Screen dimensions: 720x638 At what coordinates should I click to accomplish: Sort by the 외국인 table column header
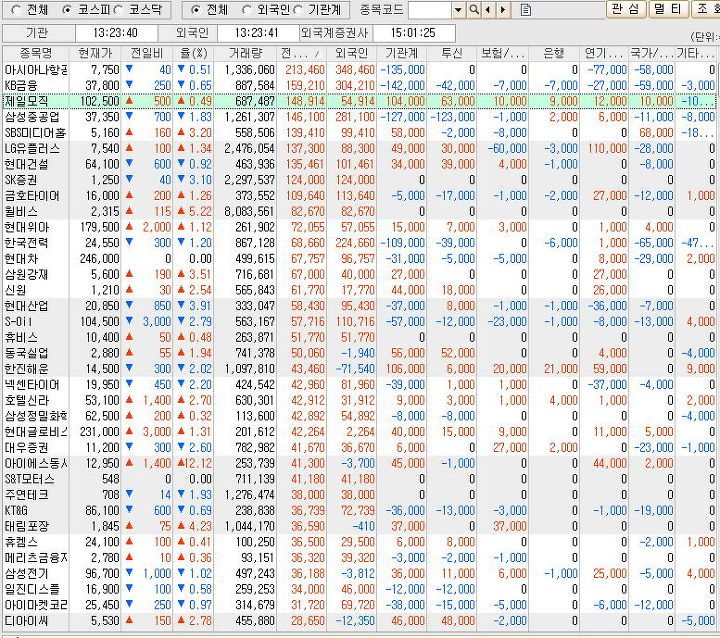click(x=351, y=53)
